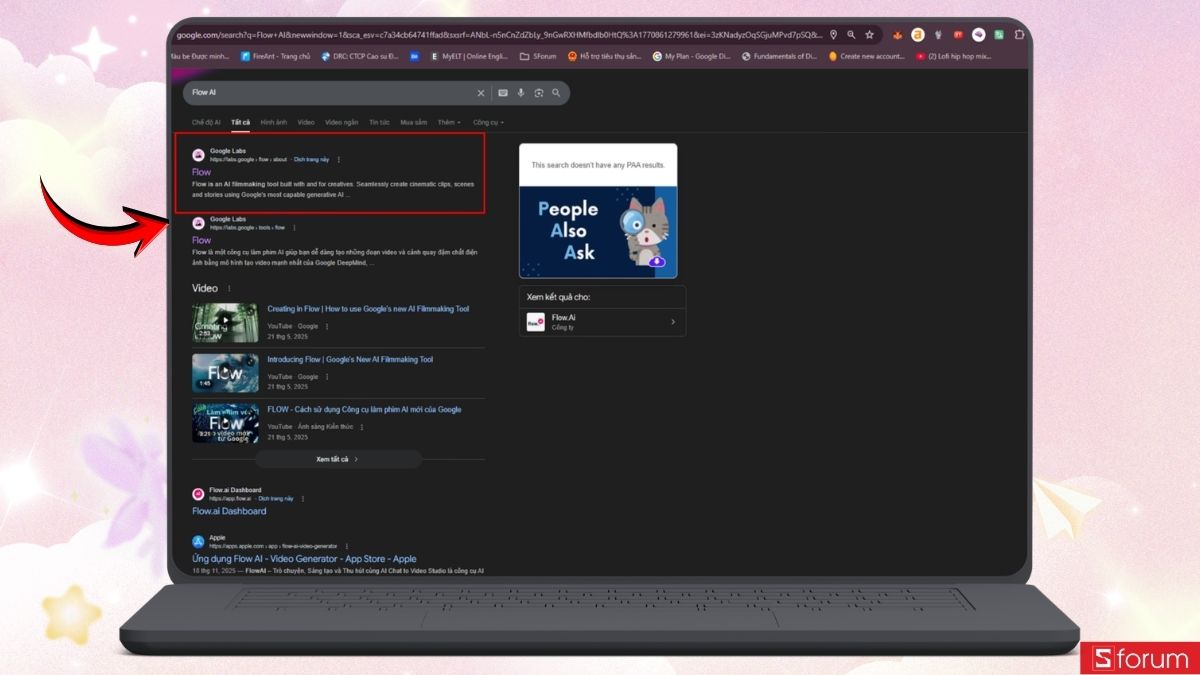Open the on-screen keyboard icon in search bar
Screen dimensions: 1200x675
pyautogui.click(x=503, y=92)
